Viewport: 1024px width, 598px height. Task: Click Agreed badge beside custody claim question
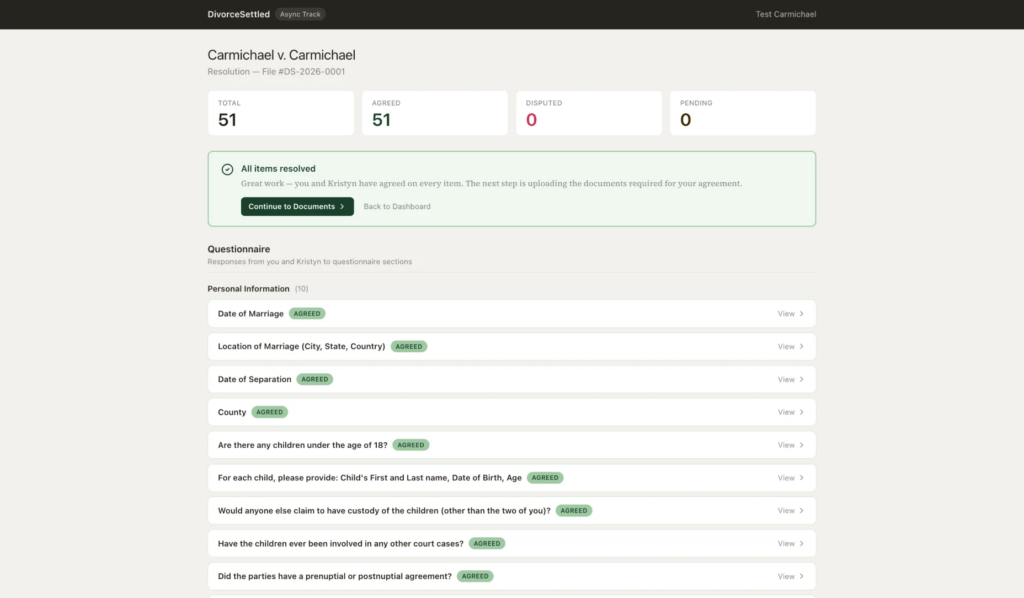[x=574, y=511]
